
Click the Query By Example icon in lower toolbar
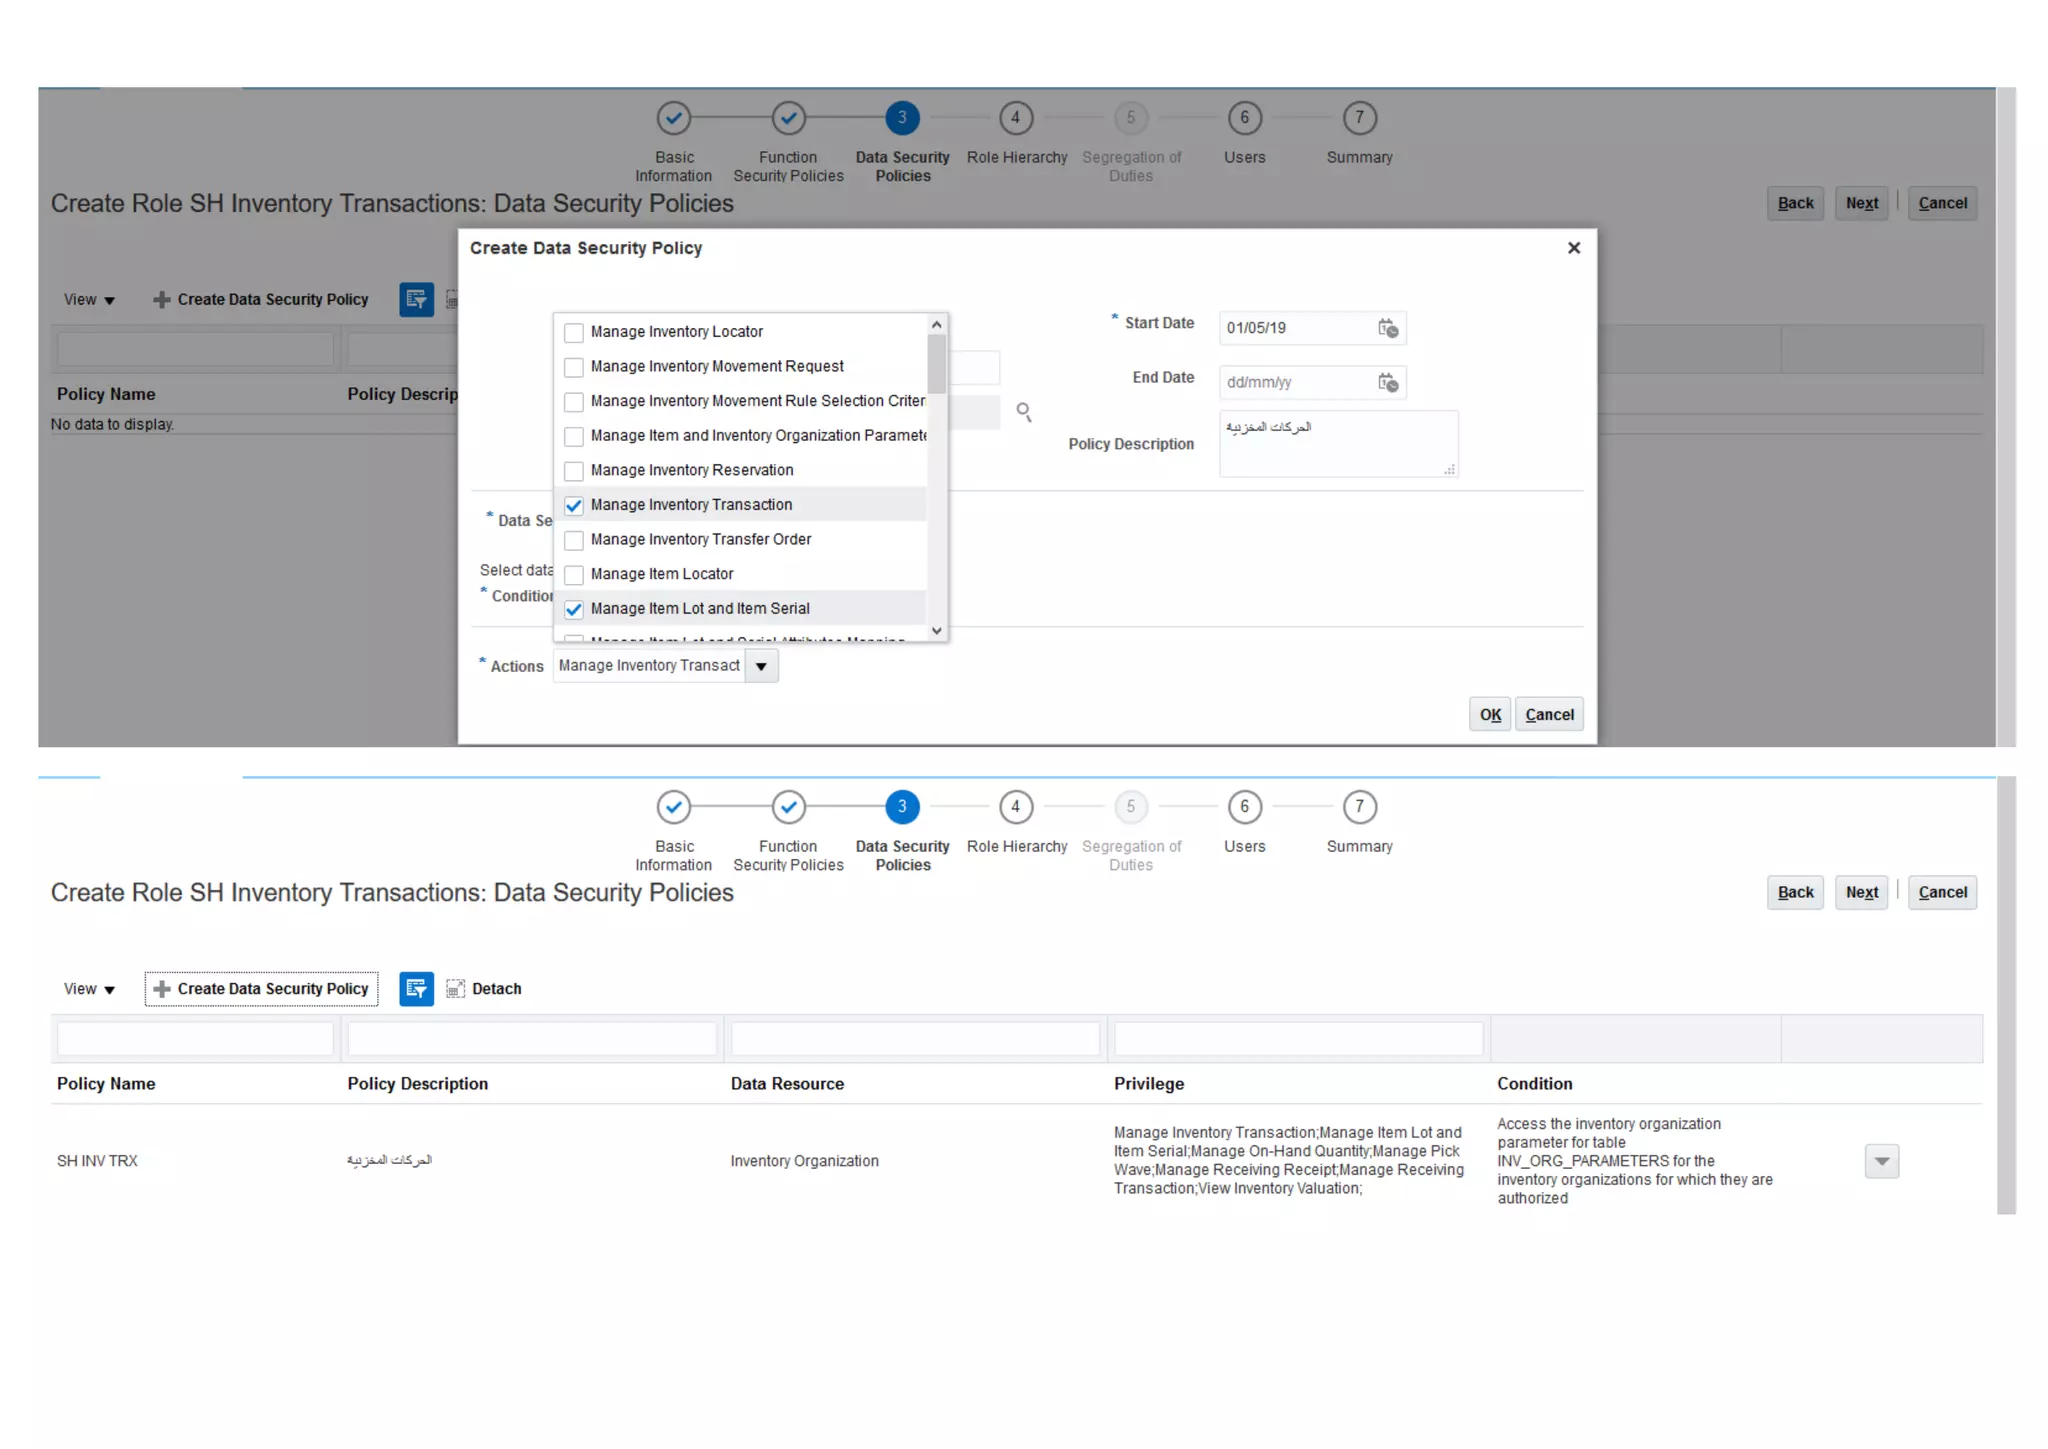point(416,989)
